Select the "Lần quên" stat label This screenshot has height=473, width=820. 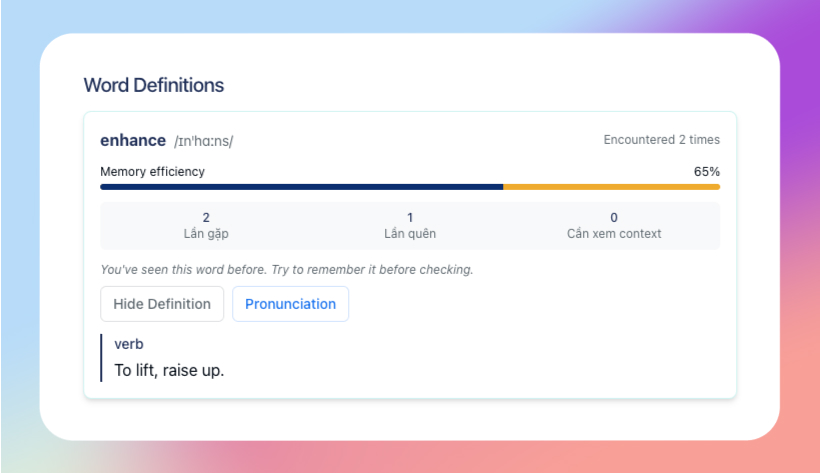click(410, 234)
